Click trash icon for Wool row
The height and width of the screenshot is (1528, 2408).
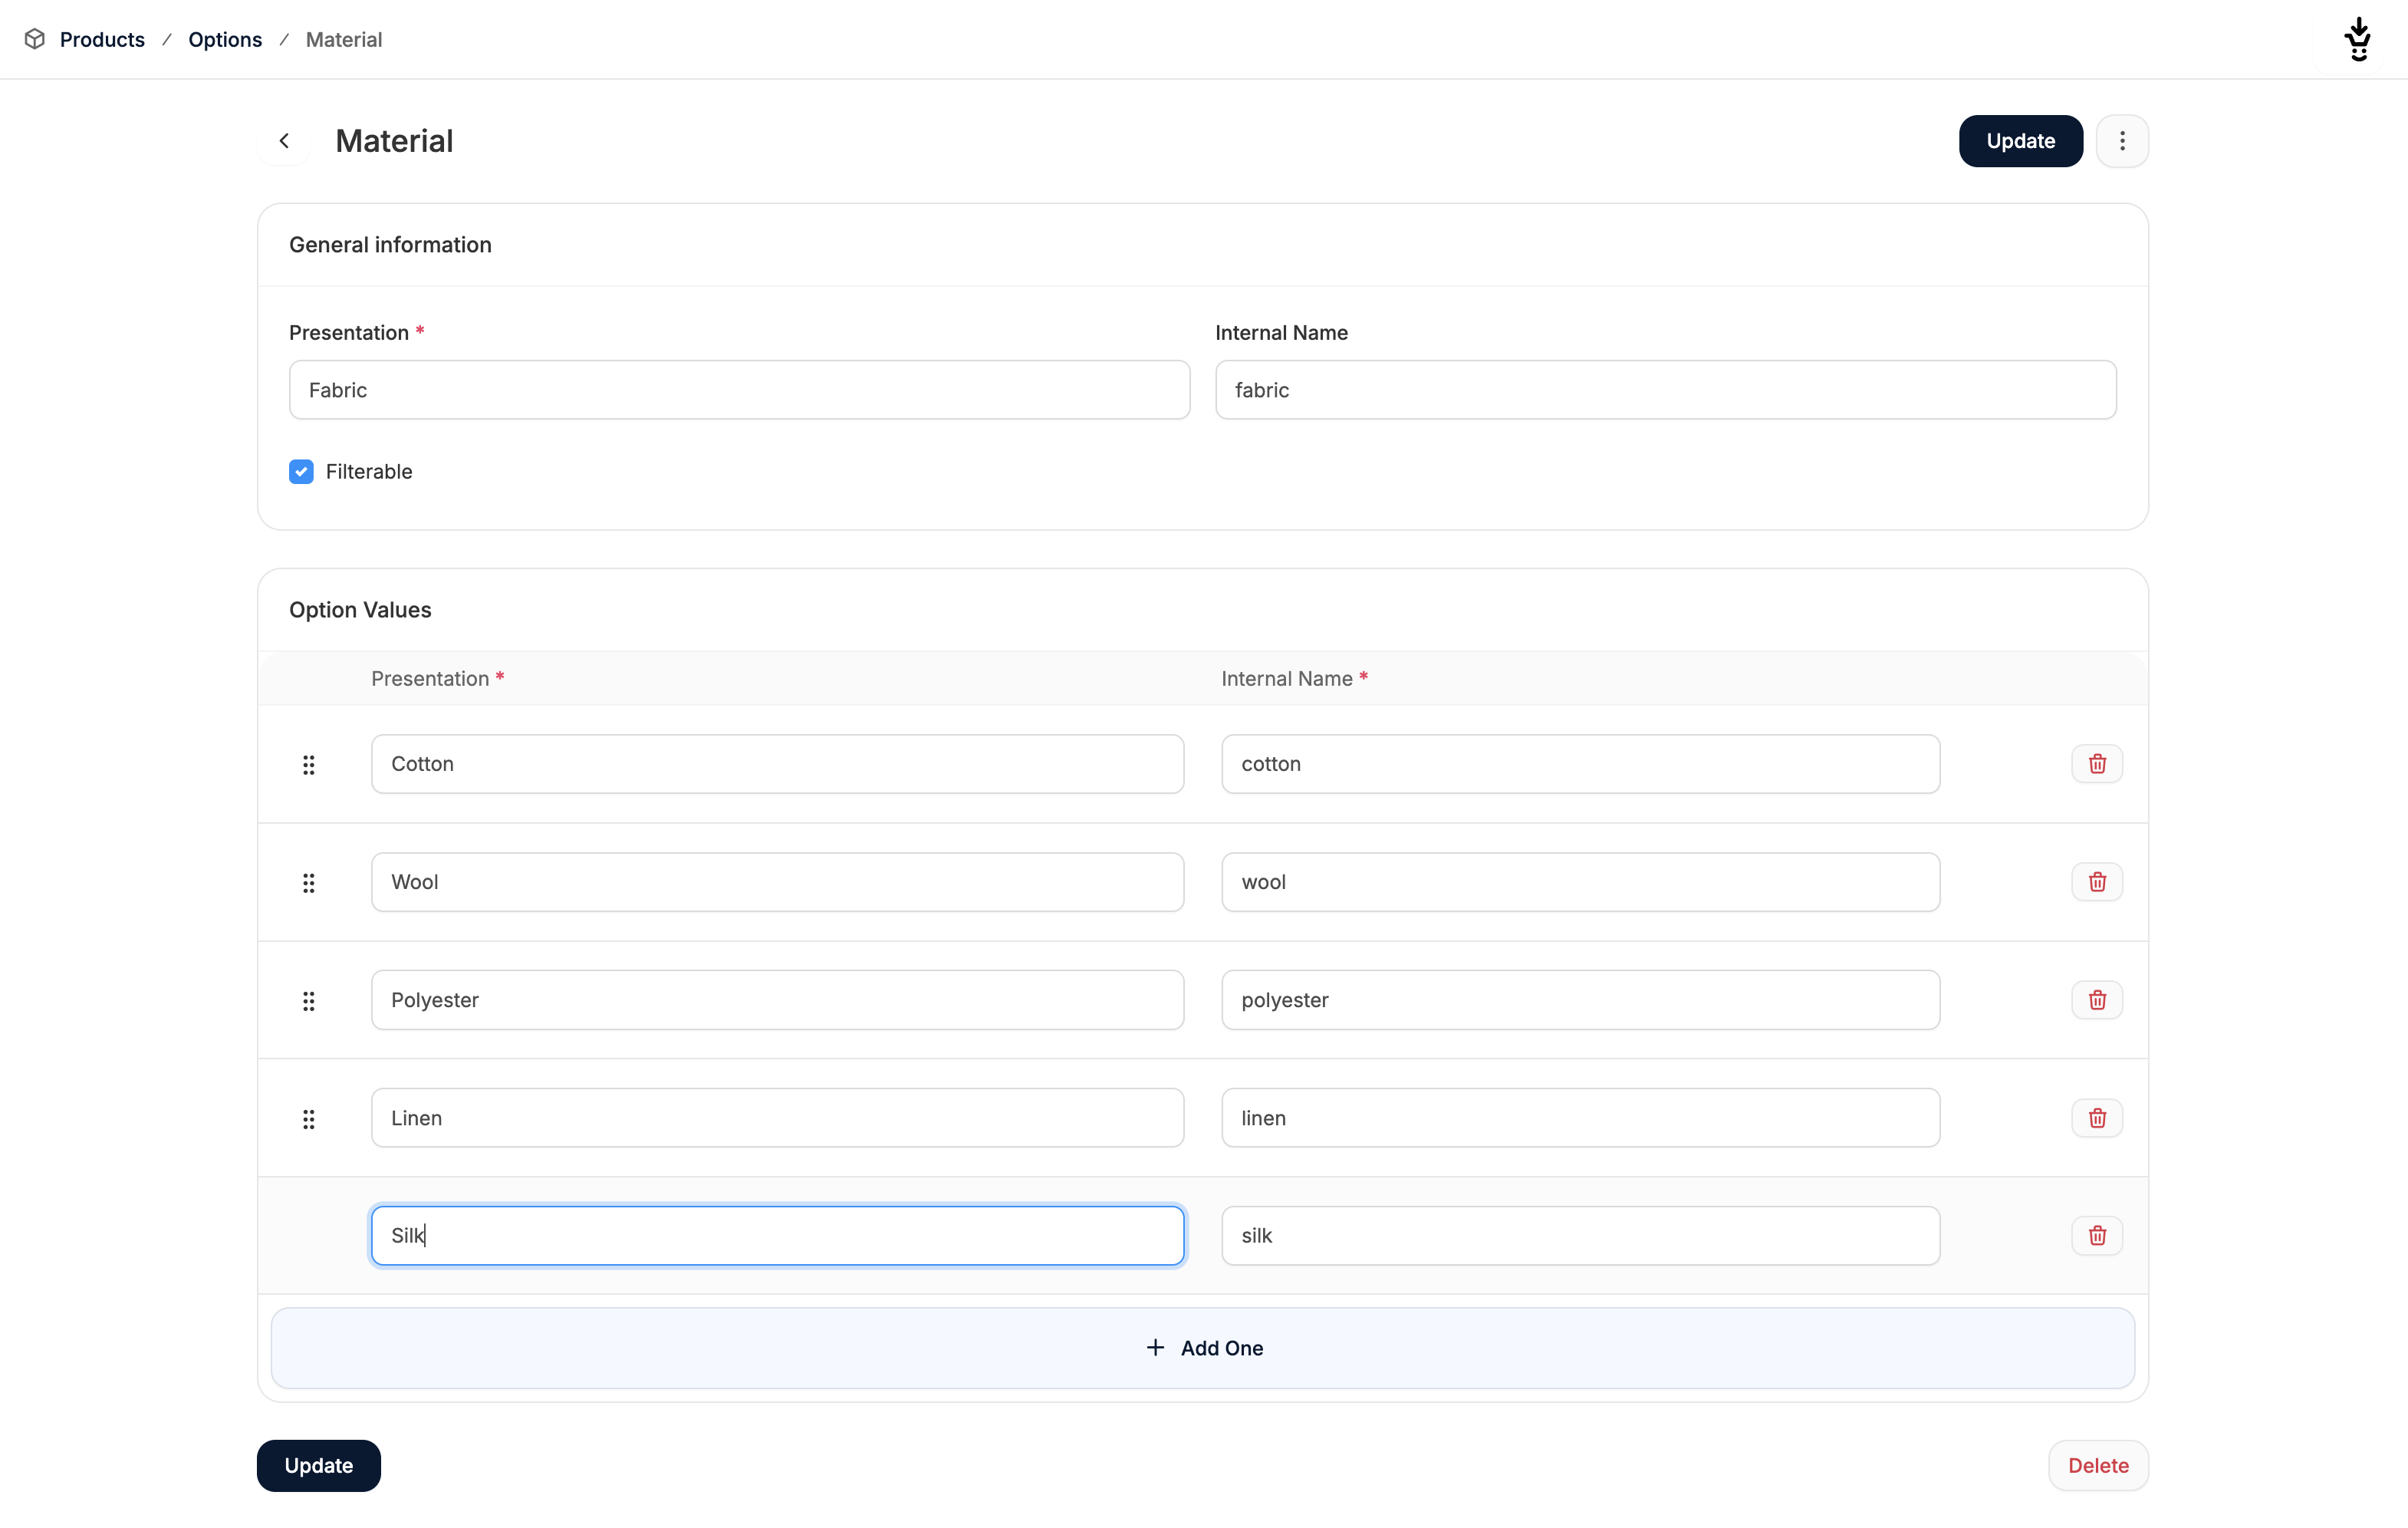pos(2096,882)
